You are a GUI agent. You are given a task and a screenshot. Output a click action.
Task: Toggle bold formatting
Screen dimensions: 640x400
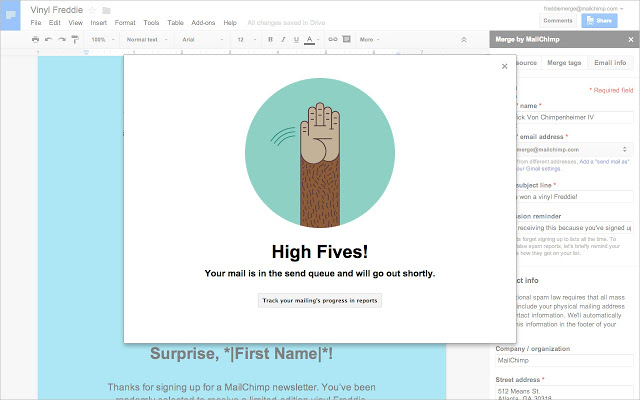coord(270,40)
